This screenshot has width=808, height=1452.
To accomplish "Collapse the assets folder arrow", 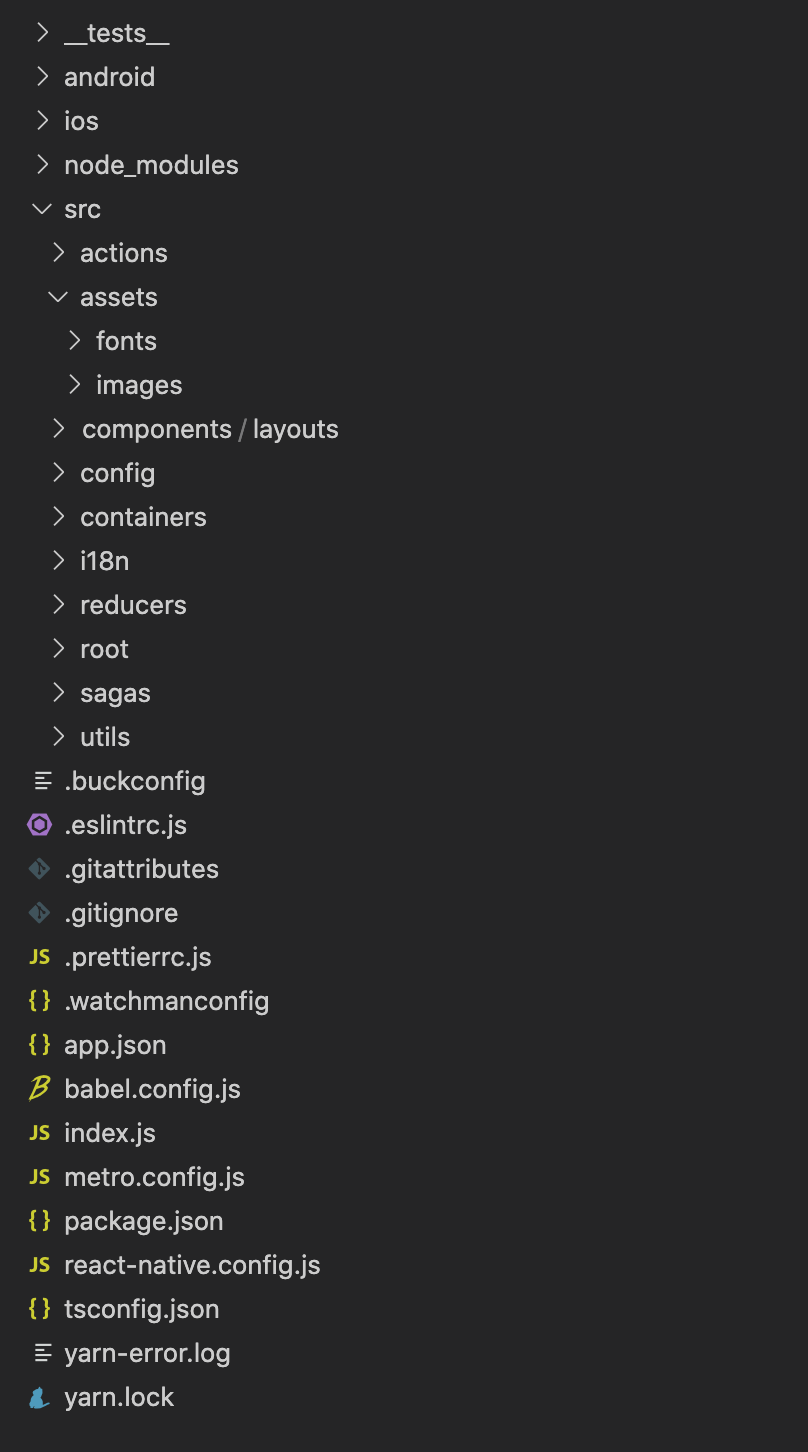I will tap(58, 297).
